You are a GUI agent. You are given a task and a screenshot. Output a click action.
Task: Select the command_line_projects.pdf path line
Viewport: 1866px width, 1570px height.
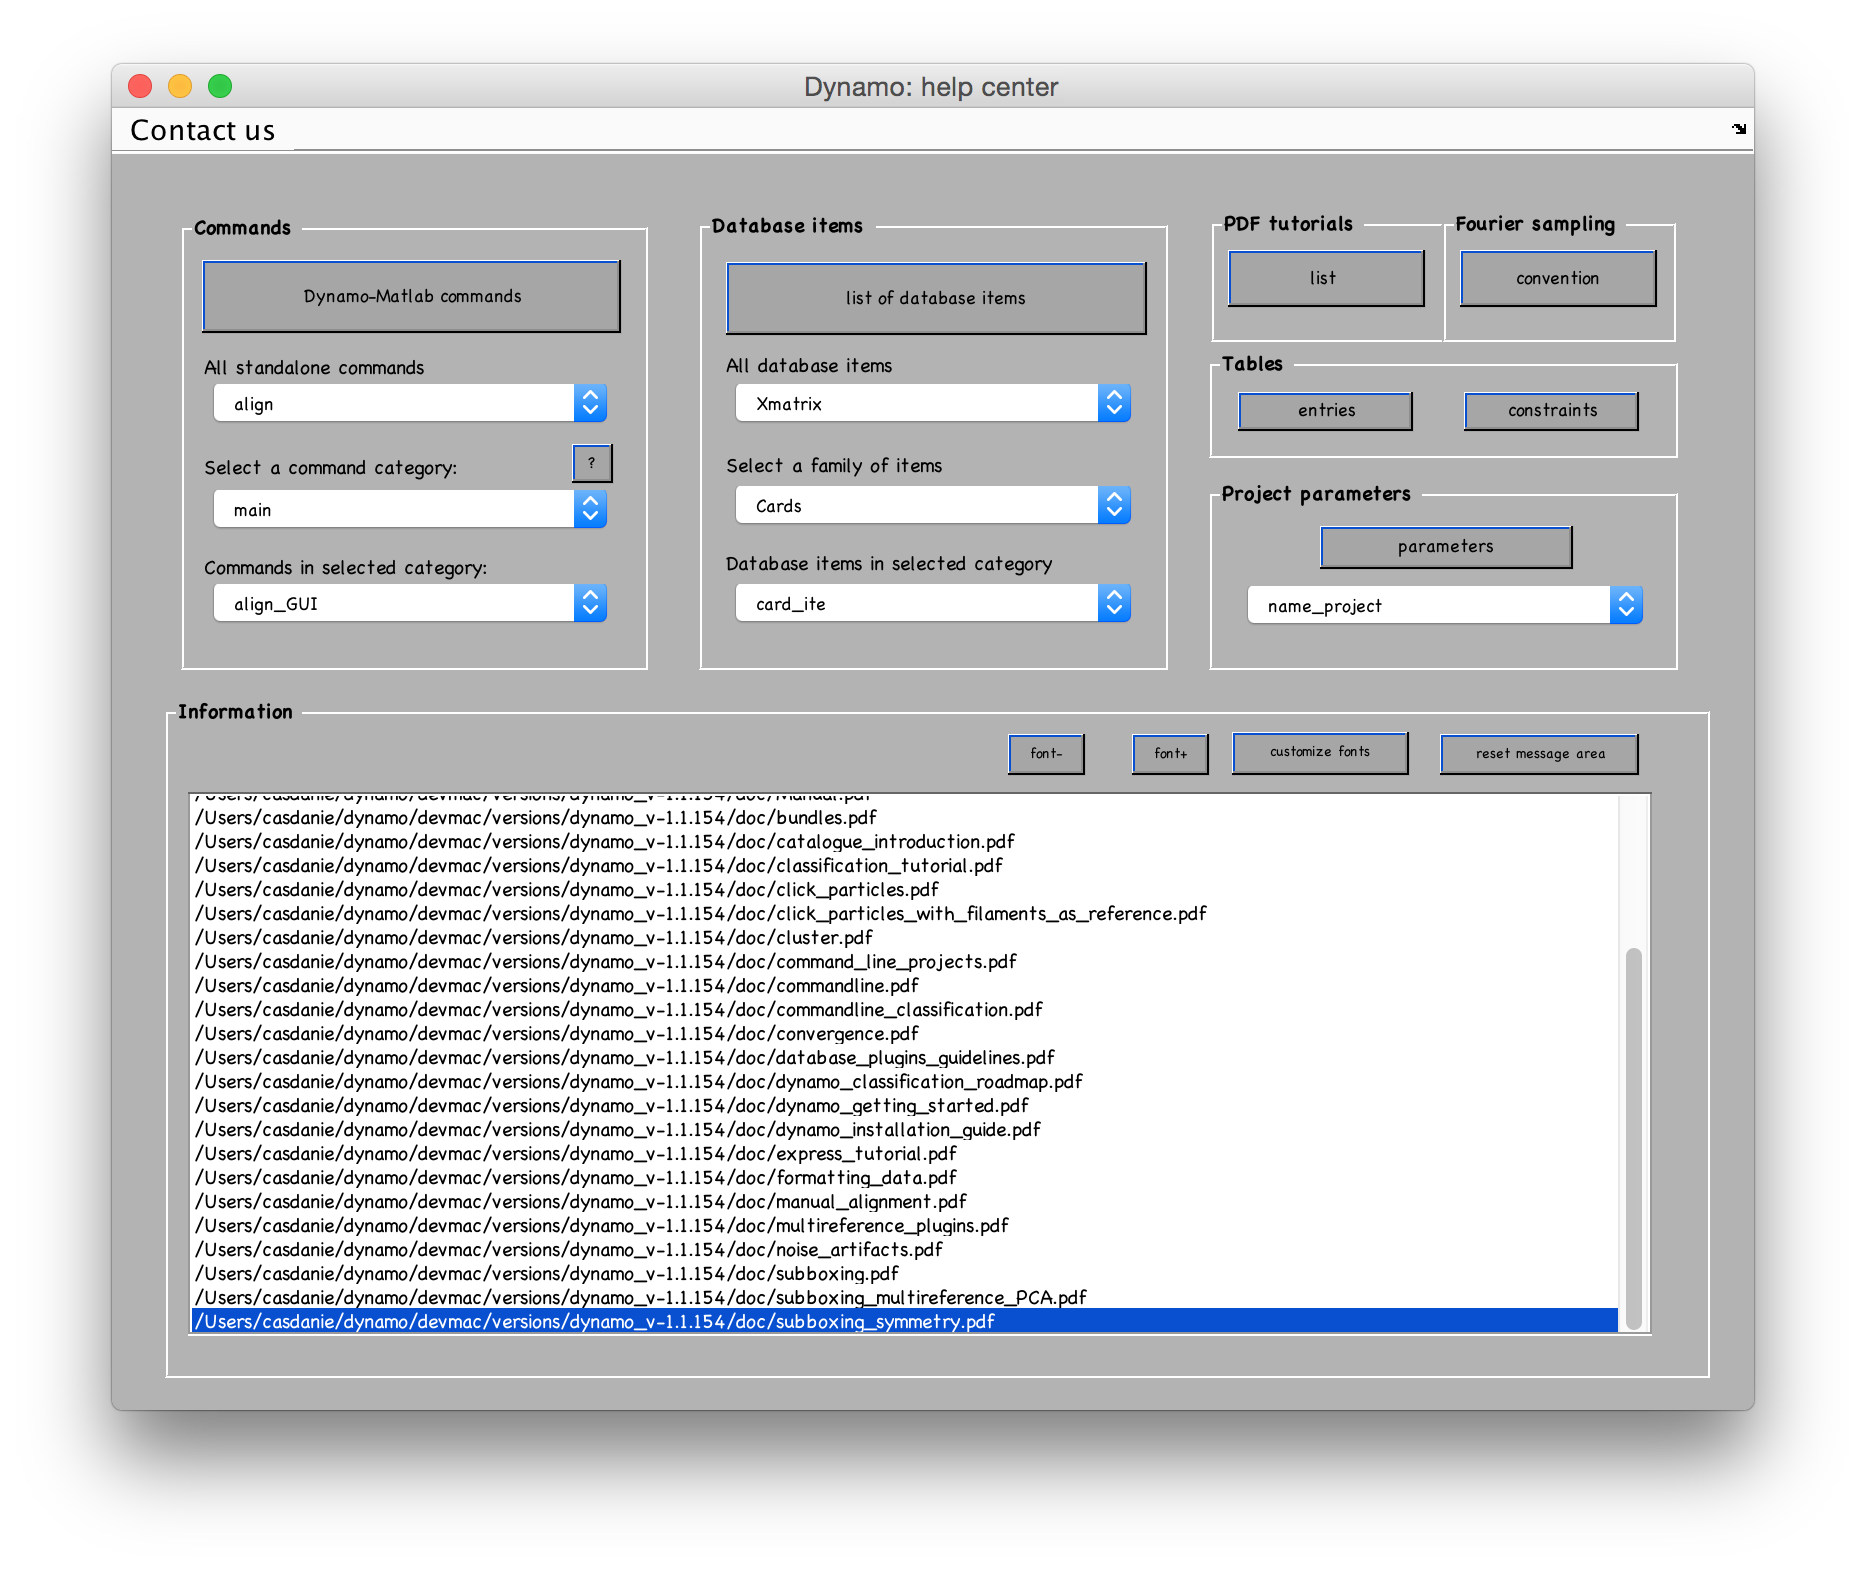[x=904, y=962]
